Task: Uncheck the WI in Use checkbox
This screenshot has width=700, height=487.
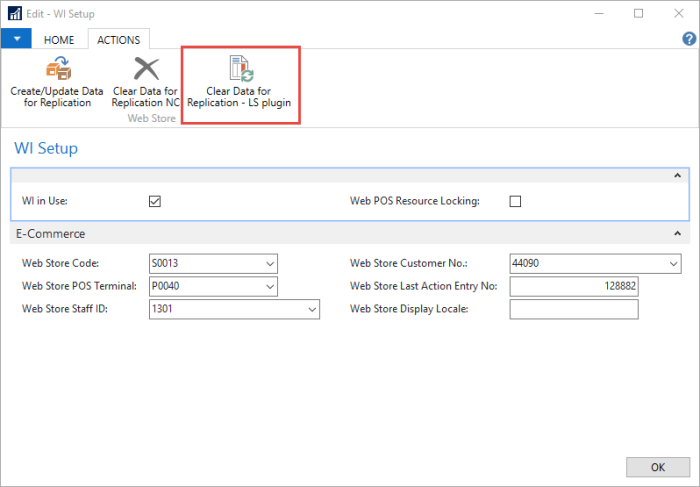Action: click(x=155, y=201)
